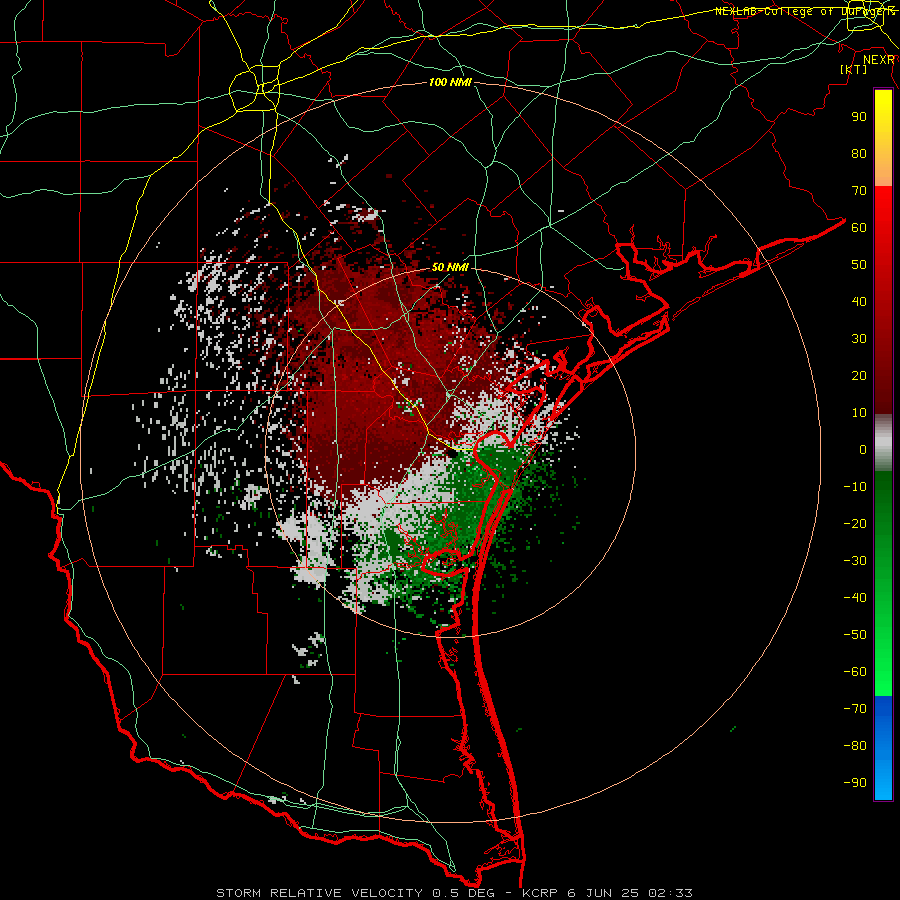Click the -40 scale value

click(x=855, y=598)
